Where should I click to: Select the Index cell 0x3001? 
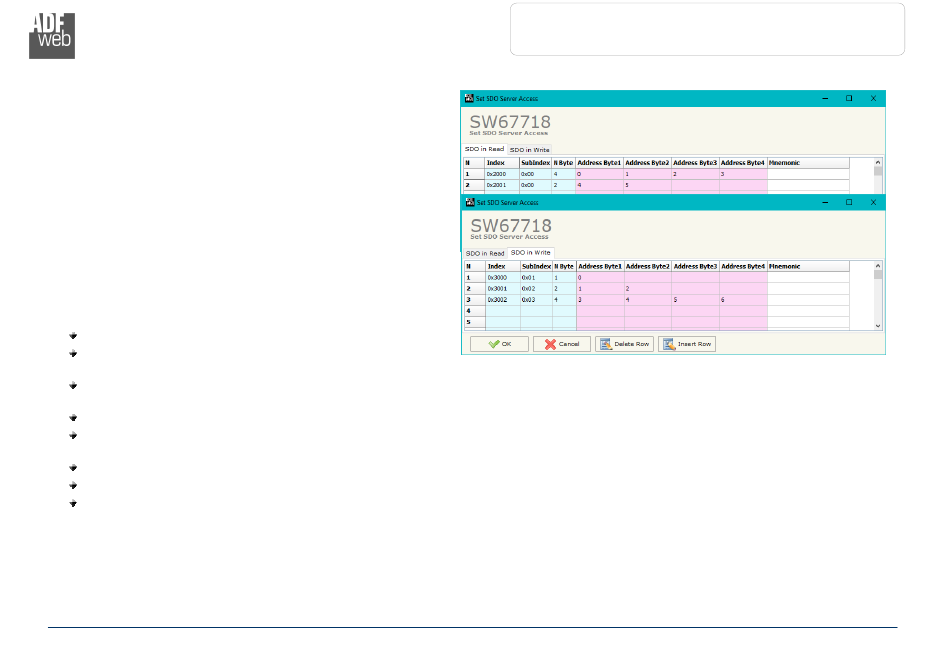click(x=503, y=289)
